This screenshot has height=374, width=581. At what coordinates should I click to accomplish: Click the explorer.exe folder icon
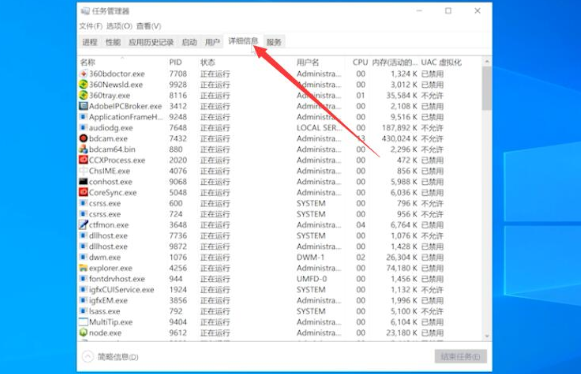[83, 268]
